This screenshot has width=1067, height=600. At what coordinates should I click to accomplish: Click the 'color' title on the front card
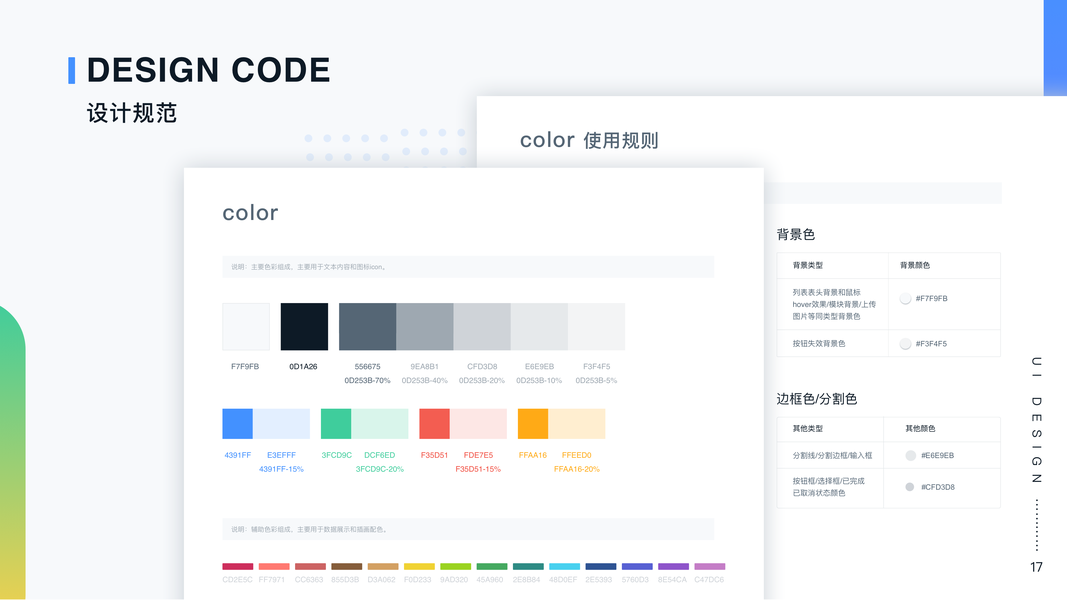(250, 213)
